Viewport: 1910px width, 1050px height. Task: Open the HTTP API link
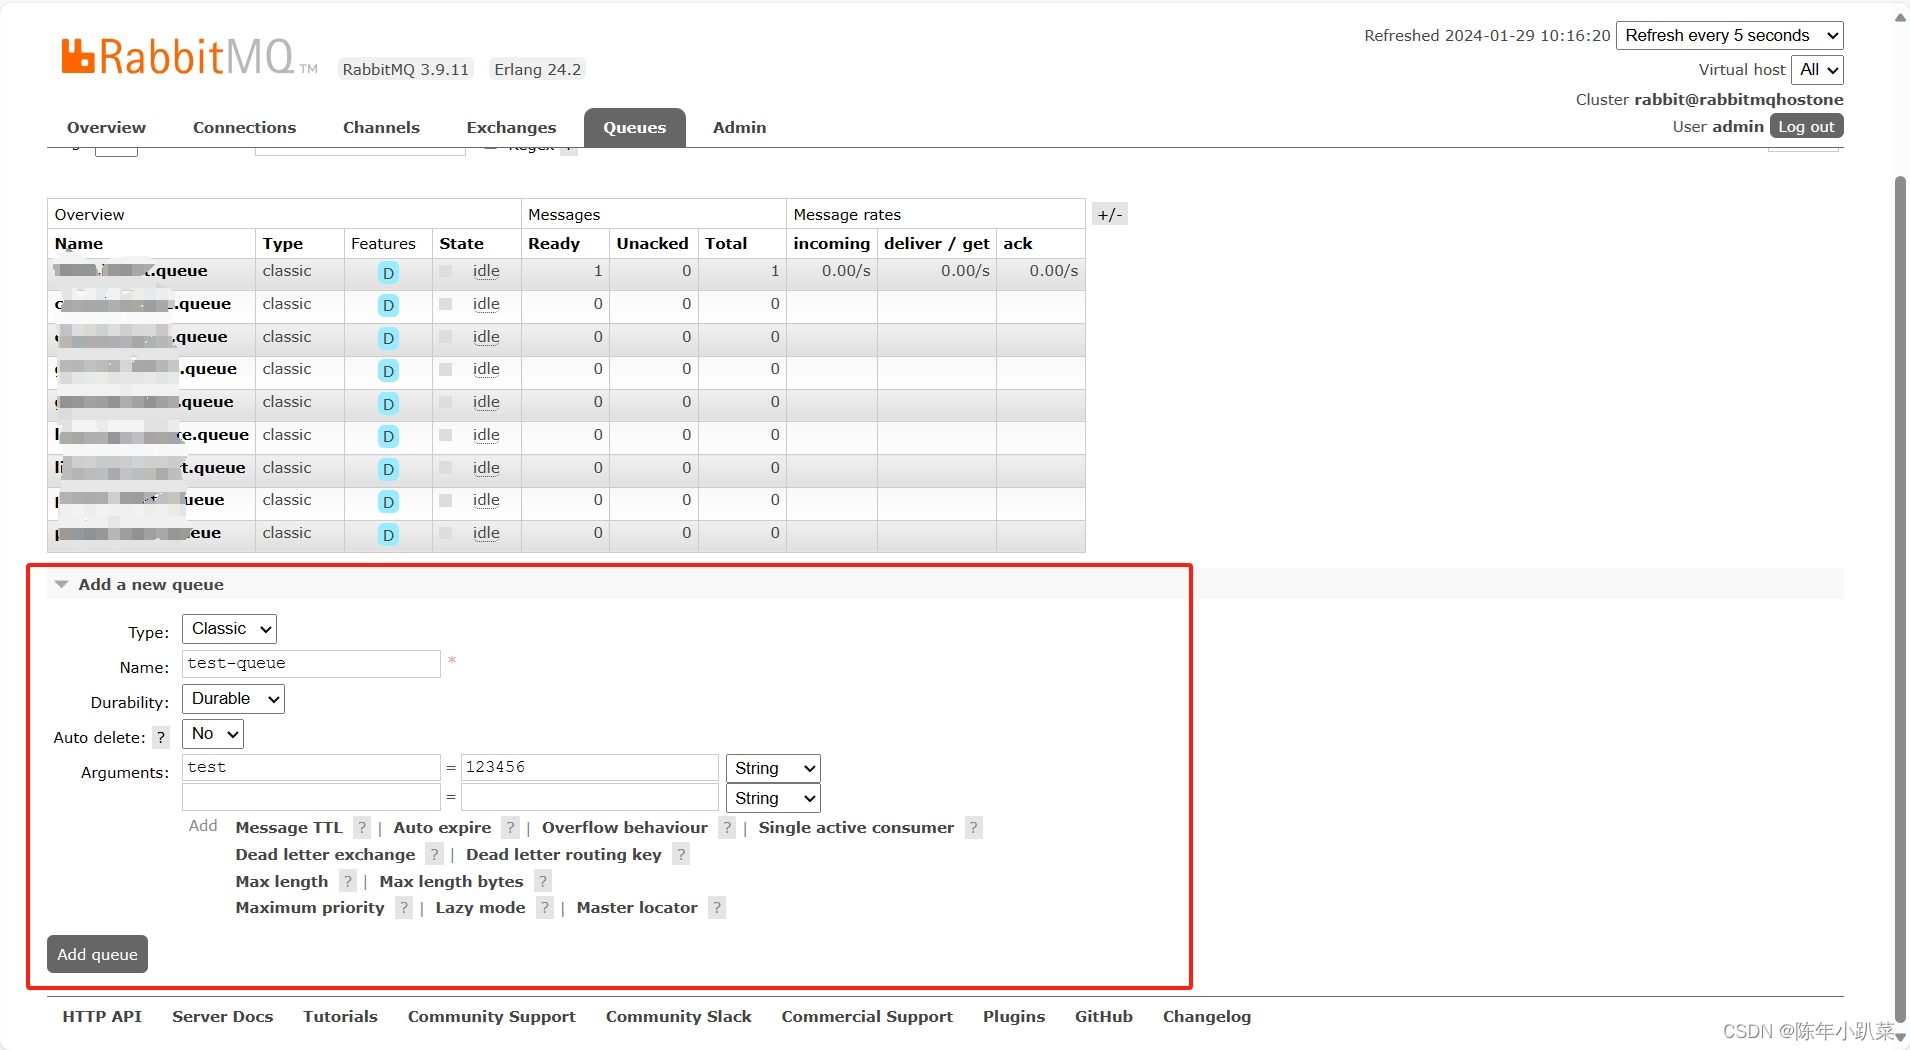[102, 1017]
